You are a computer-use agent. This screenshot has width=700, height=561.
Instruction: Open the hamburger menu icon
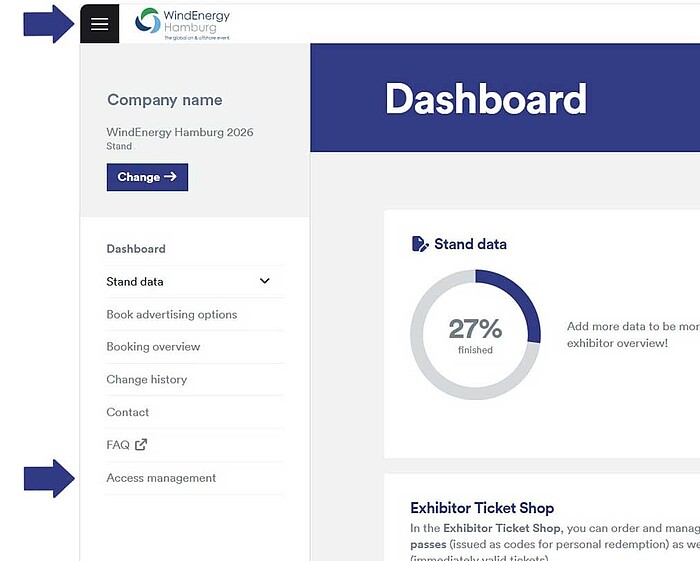[99, 24]
